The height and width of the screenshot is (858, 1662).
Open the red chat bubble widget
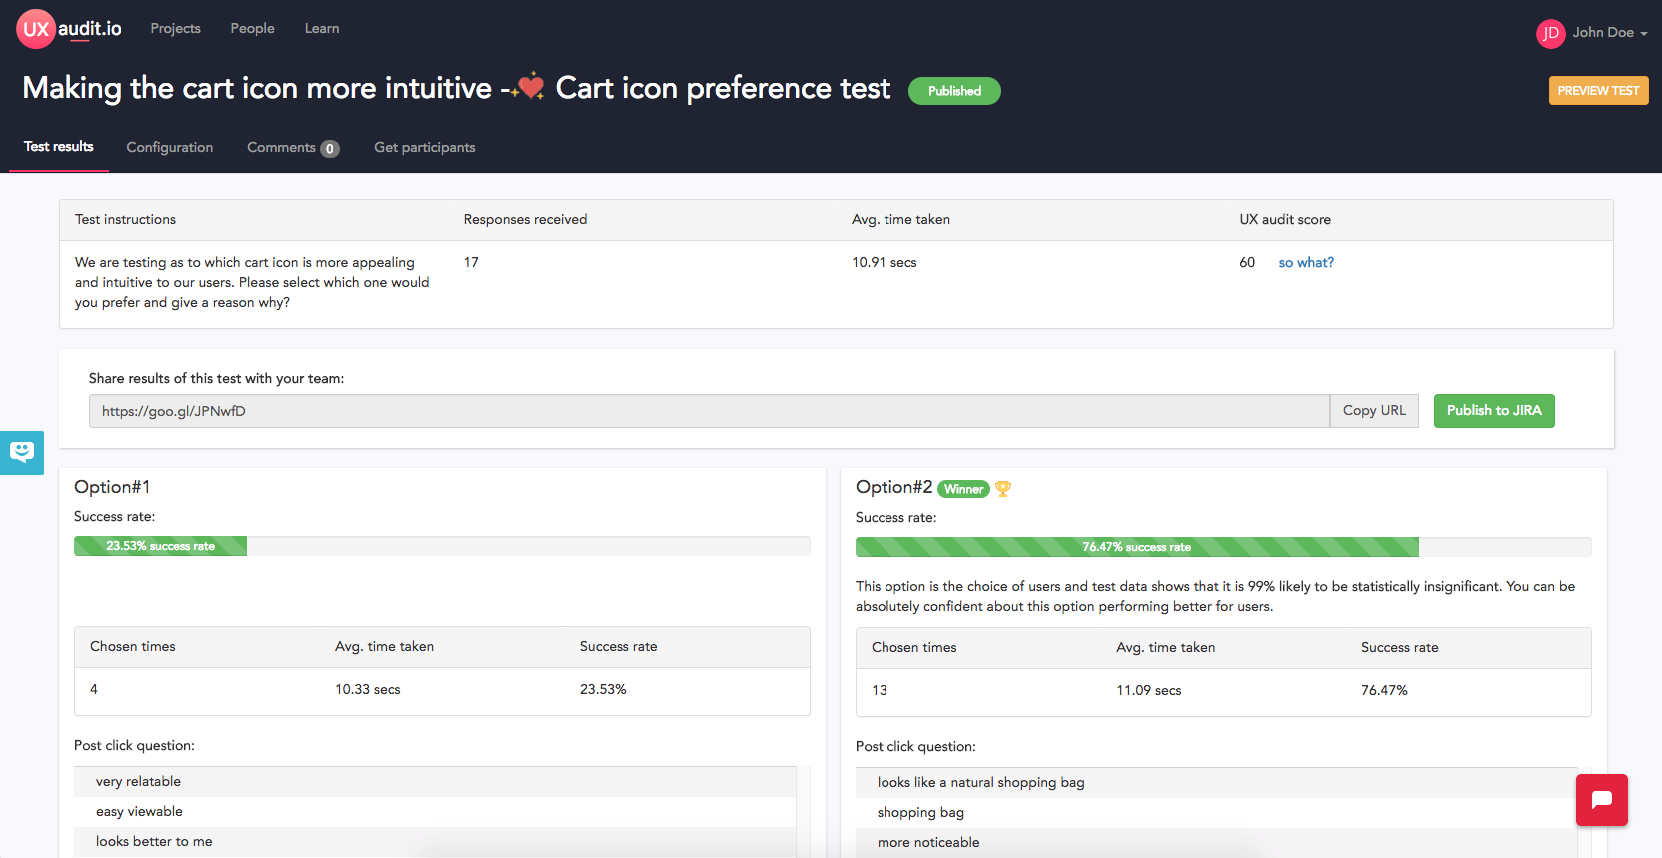point(1601,800)
